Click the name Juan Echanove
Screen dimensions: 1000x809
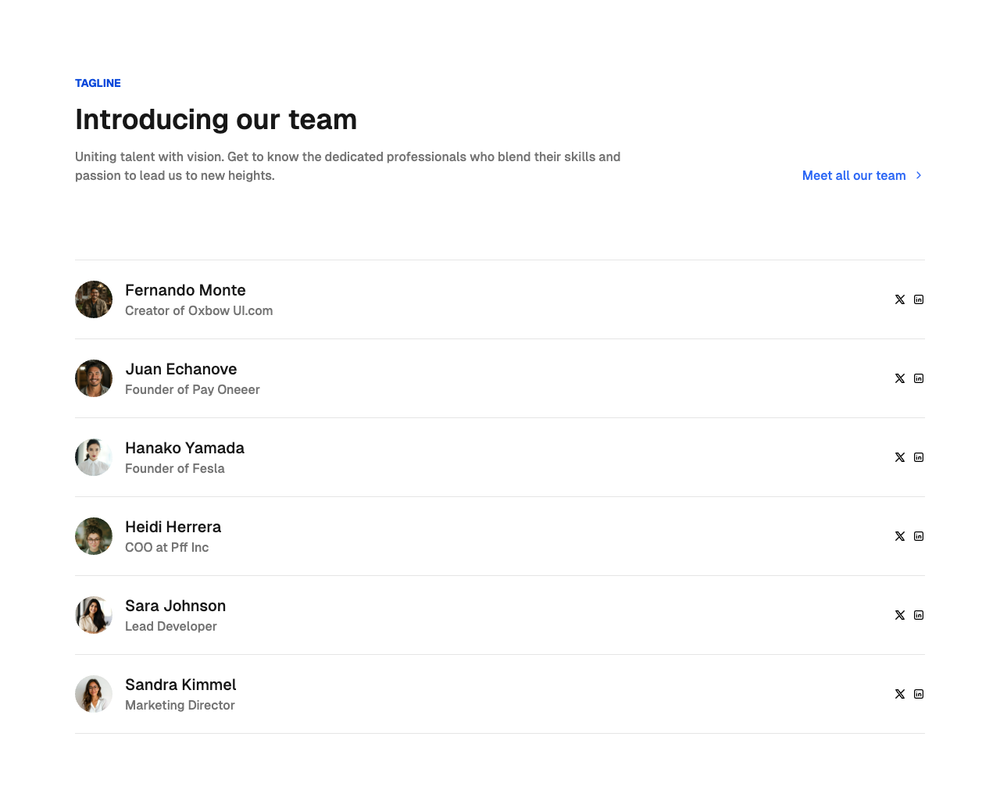(181, 370)
